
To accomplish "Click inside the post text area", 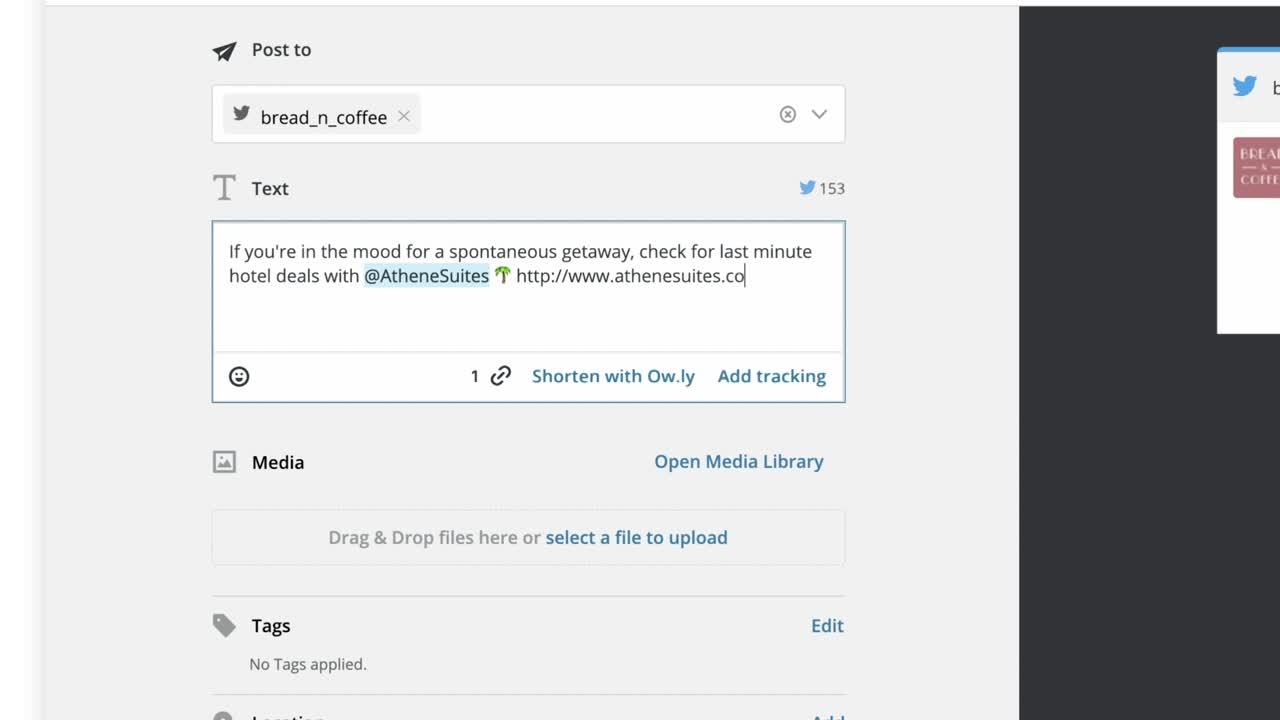I will coord(528,315).
